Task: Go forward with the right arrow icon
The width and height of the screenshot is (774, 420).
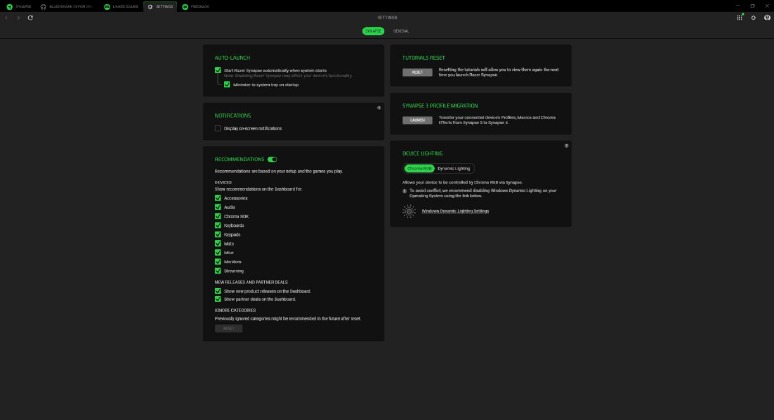Action: (18, 18)
